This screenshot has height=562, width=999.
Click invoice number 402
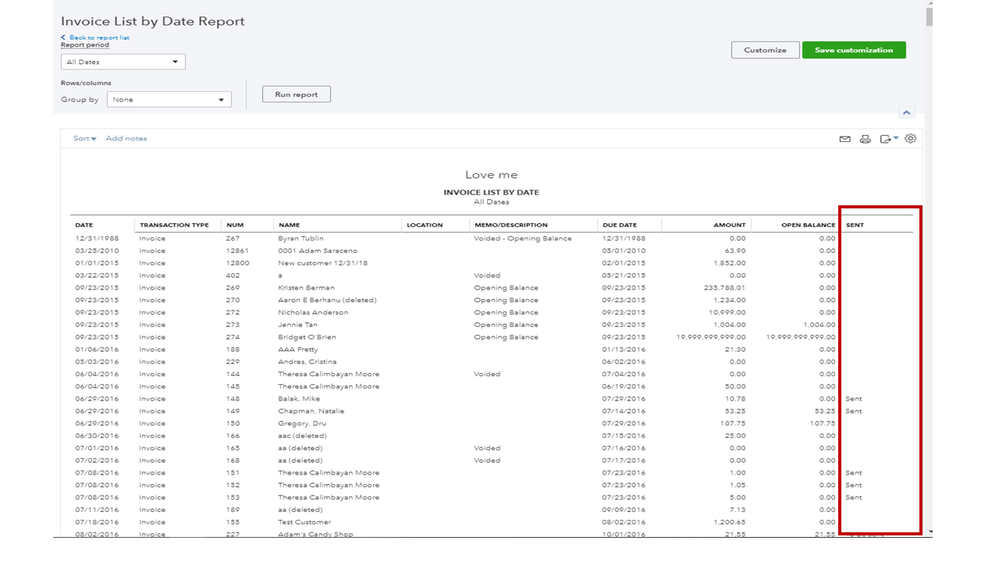pyautogui.click(x=233, y=276)
